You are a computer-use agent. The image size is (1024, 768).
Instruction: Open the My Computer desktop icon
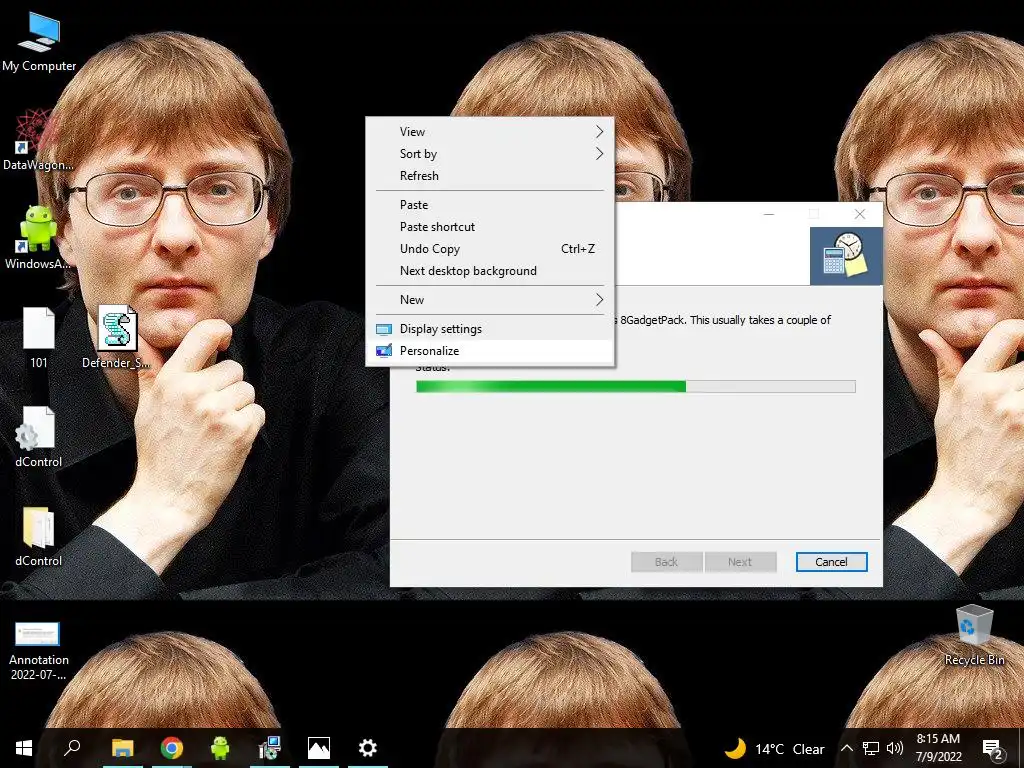[x=39, y=42]
